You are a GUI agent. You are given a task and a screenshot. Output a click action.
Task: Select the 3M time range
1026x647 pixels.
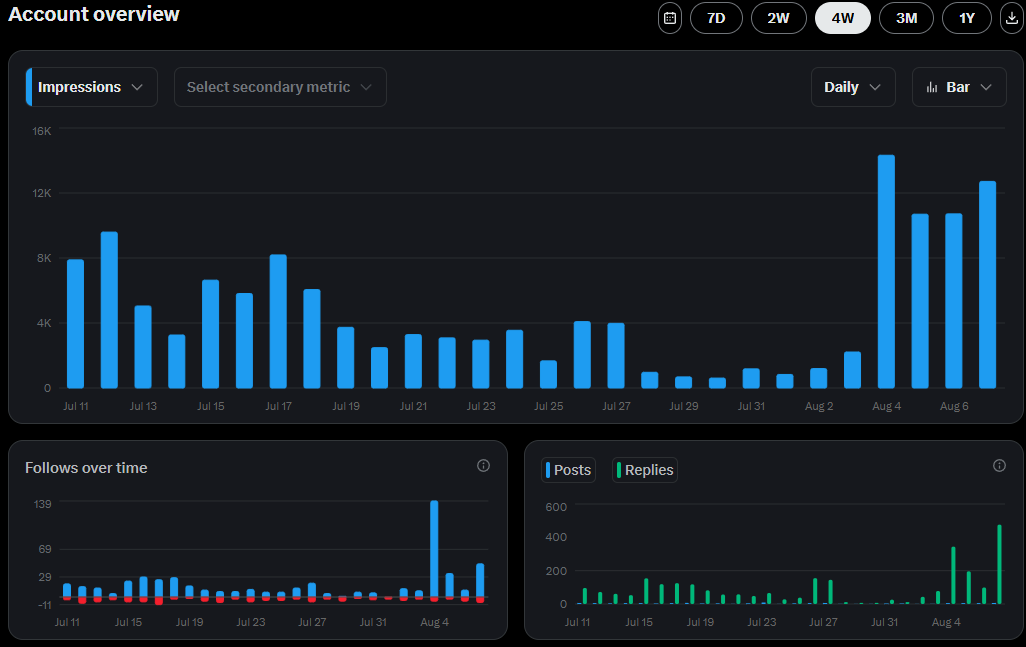[906, 18]
